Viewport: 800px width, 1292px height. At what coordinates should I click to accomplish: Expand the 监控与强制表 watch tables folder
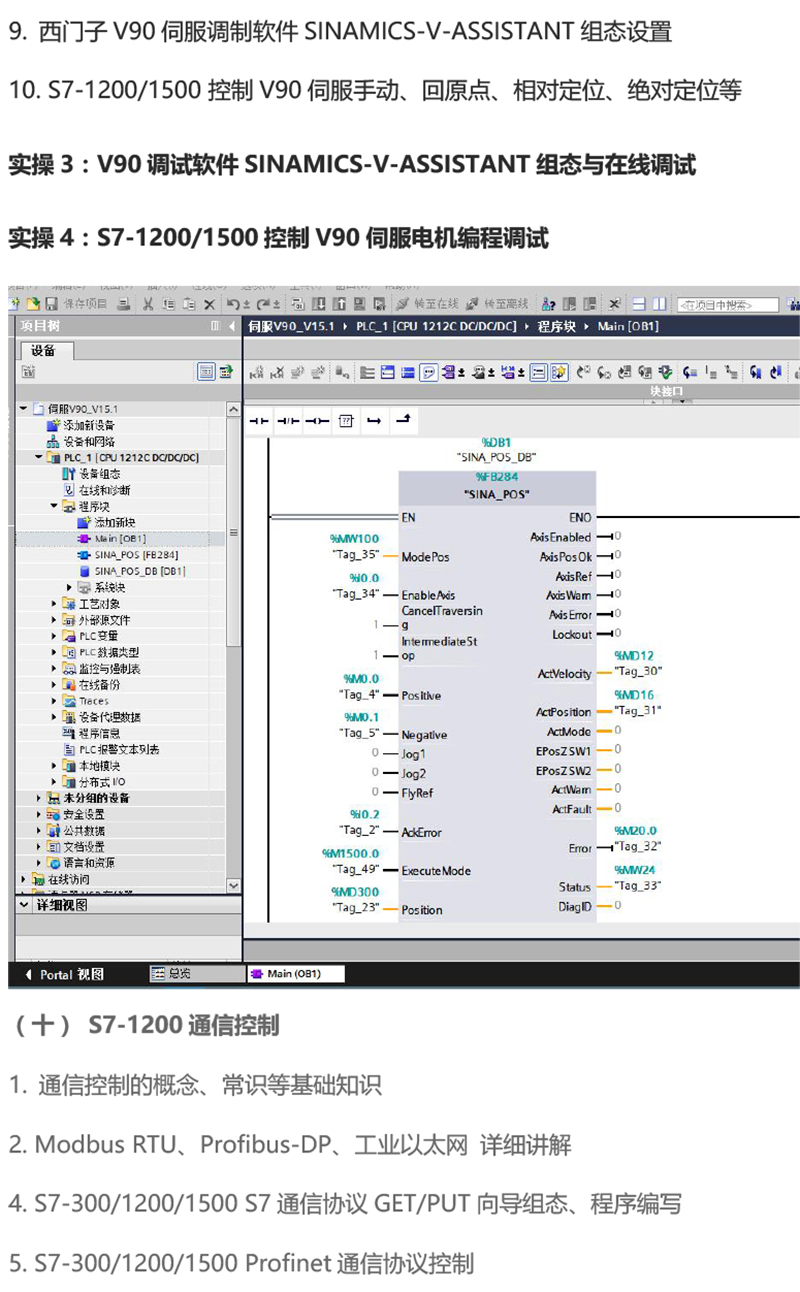[55, 668]
